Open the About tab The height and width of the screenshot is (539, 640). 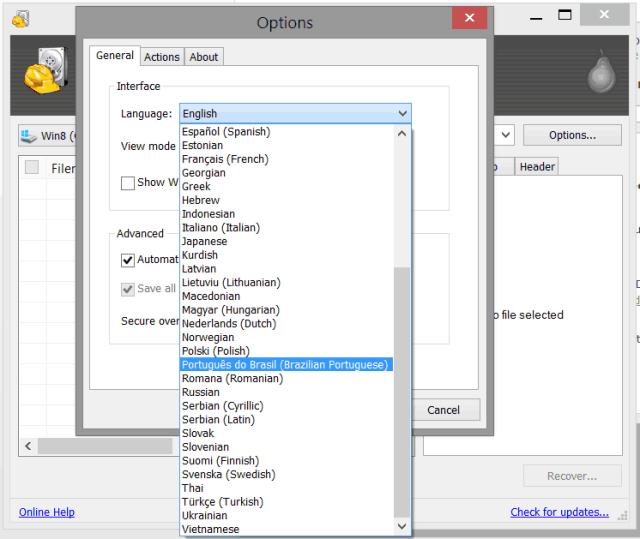click(204, 57)
